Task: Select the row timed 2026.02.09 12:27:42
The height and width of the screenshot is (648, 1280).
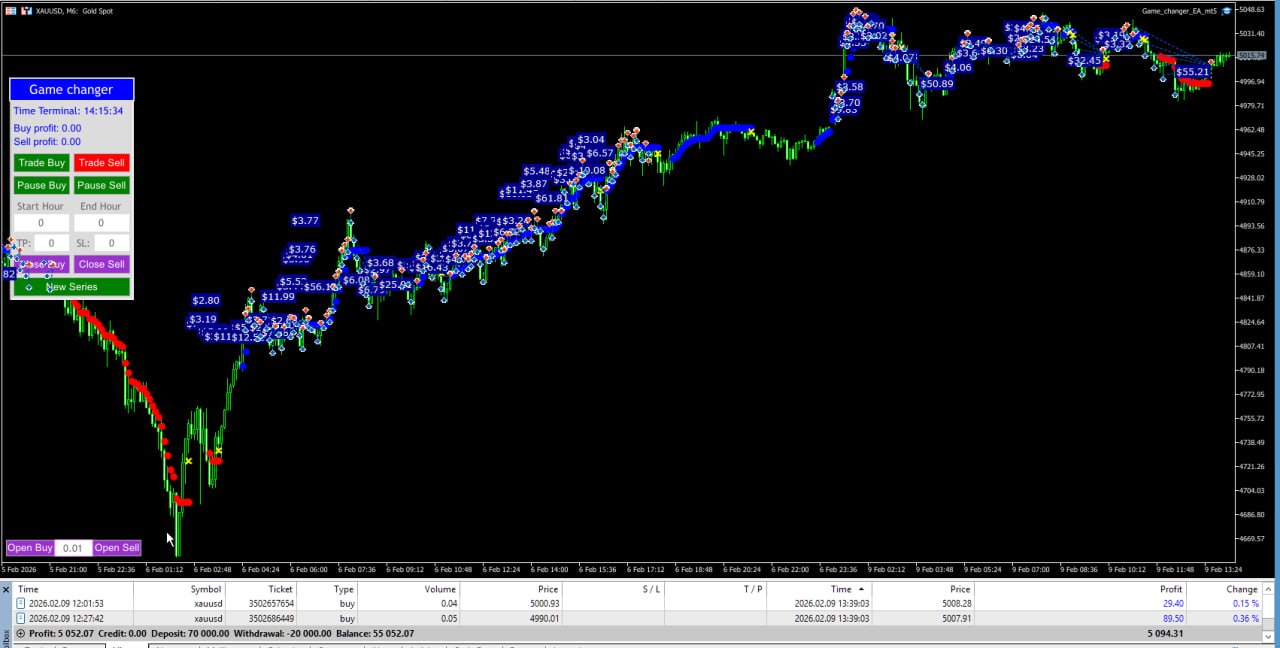Action: [638, 618]
